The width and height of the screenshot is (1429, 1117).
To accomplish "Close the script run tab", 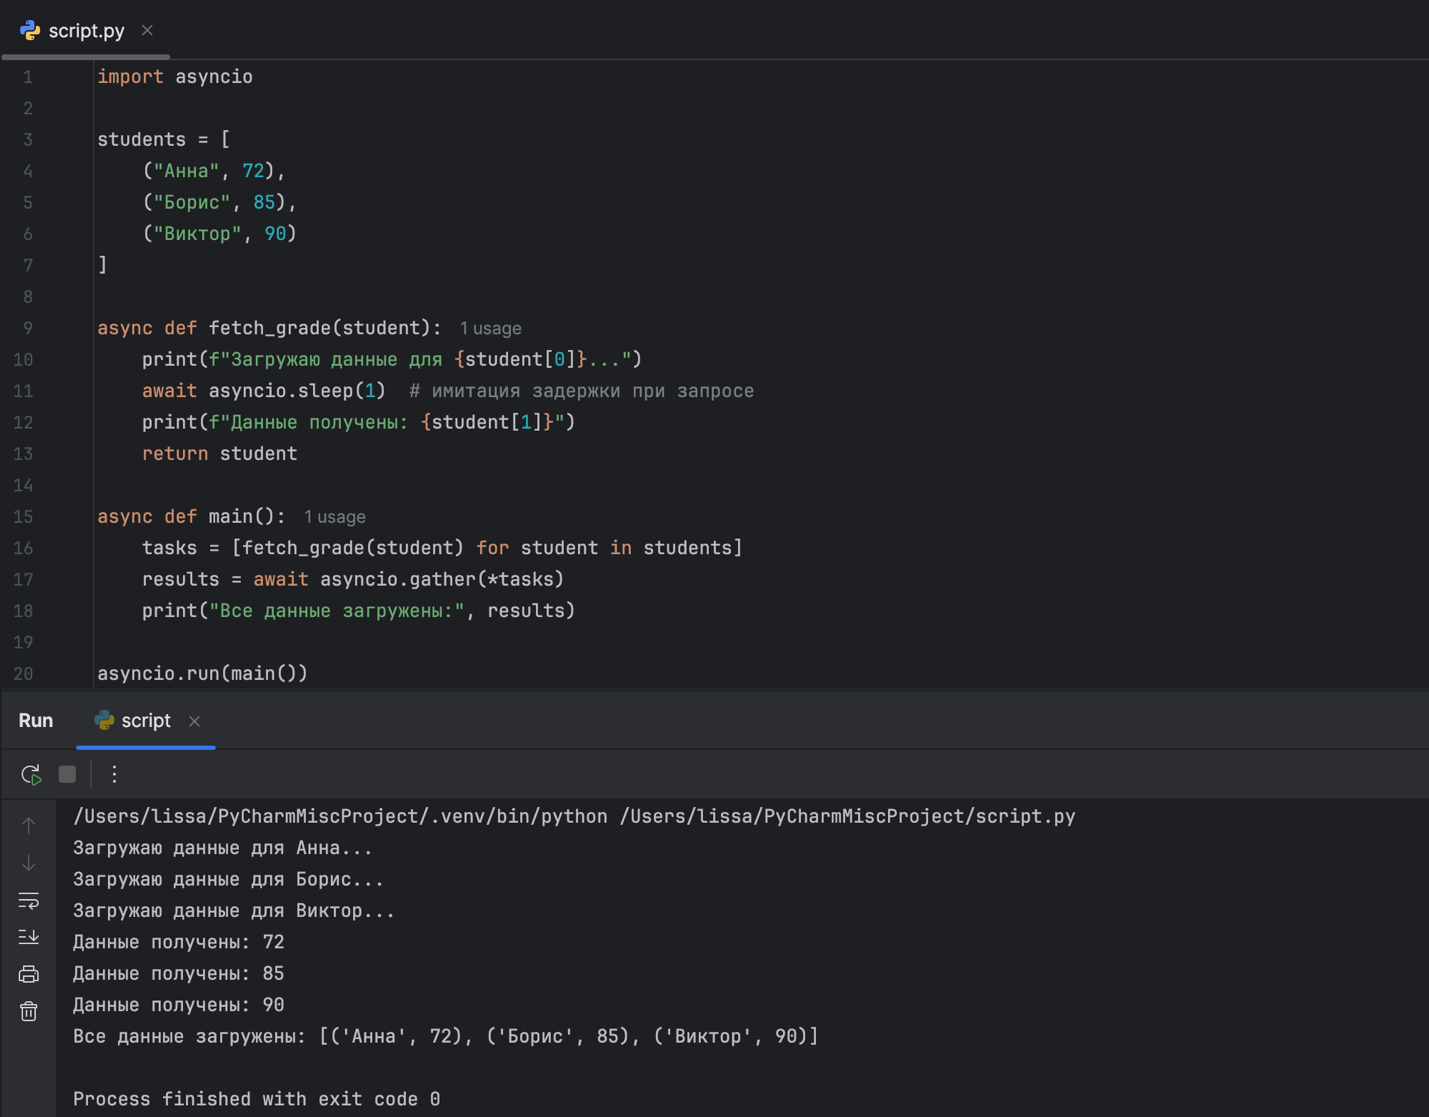I will [x=194, y=721].
